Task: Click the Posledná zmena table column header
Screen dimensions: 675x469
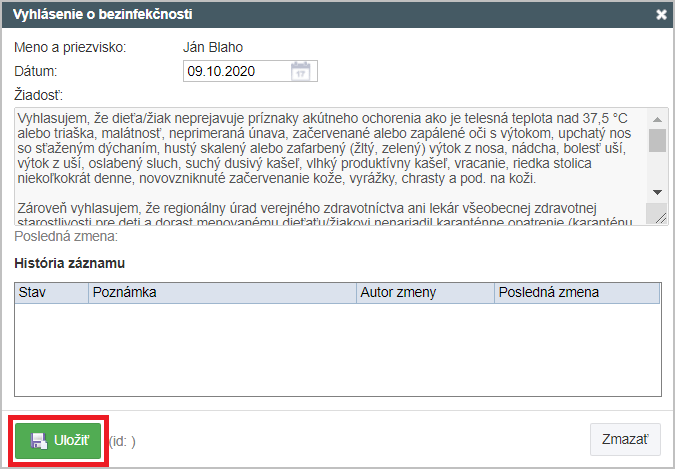Action: (x=576, y=293)
